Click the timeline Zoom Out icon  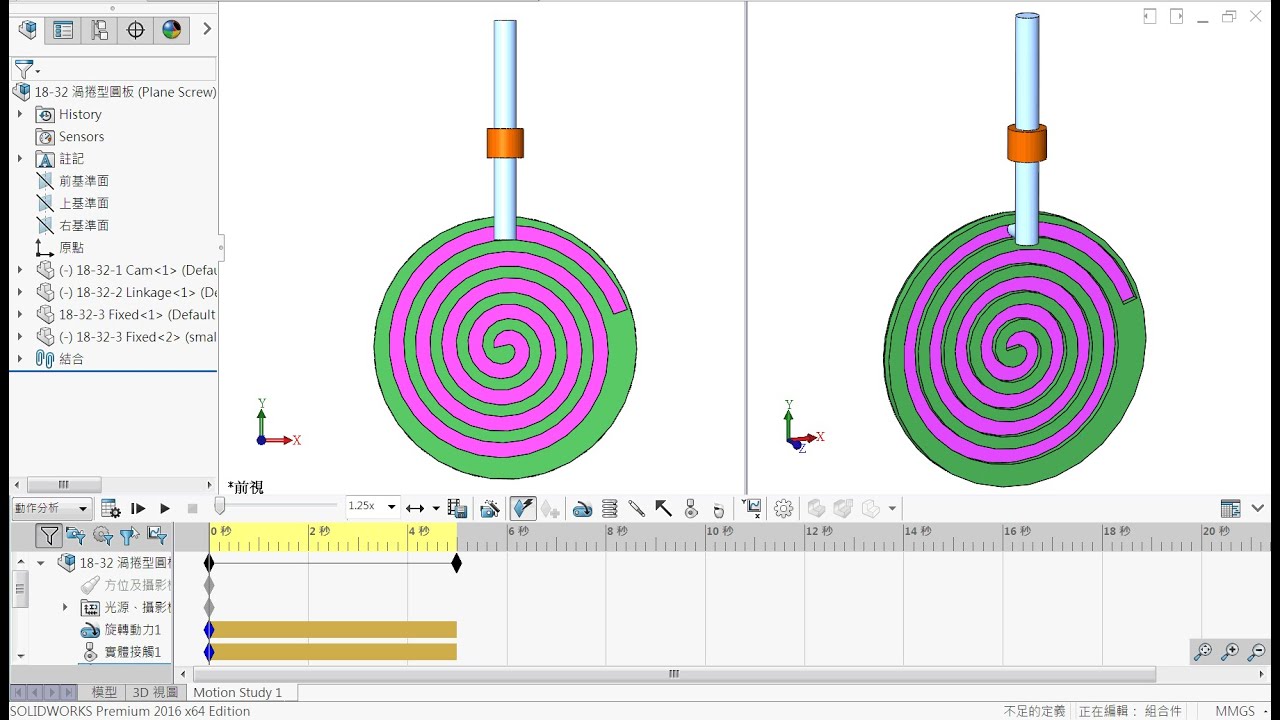coord(1257,652)
